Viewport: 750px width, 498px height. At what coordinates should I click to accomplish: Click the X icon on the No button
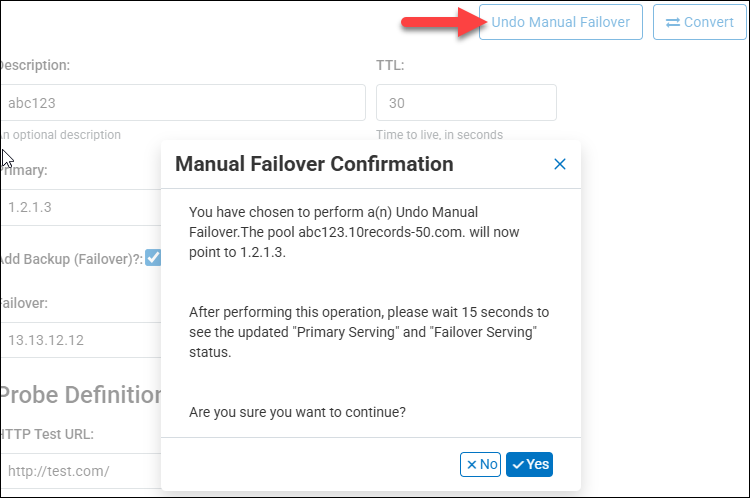(x=469, y=464)
